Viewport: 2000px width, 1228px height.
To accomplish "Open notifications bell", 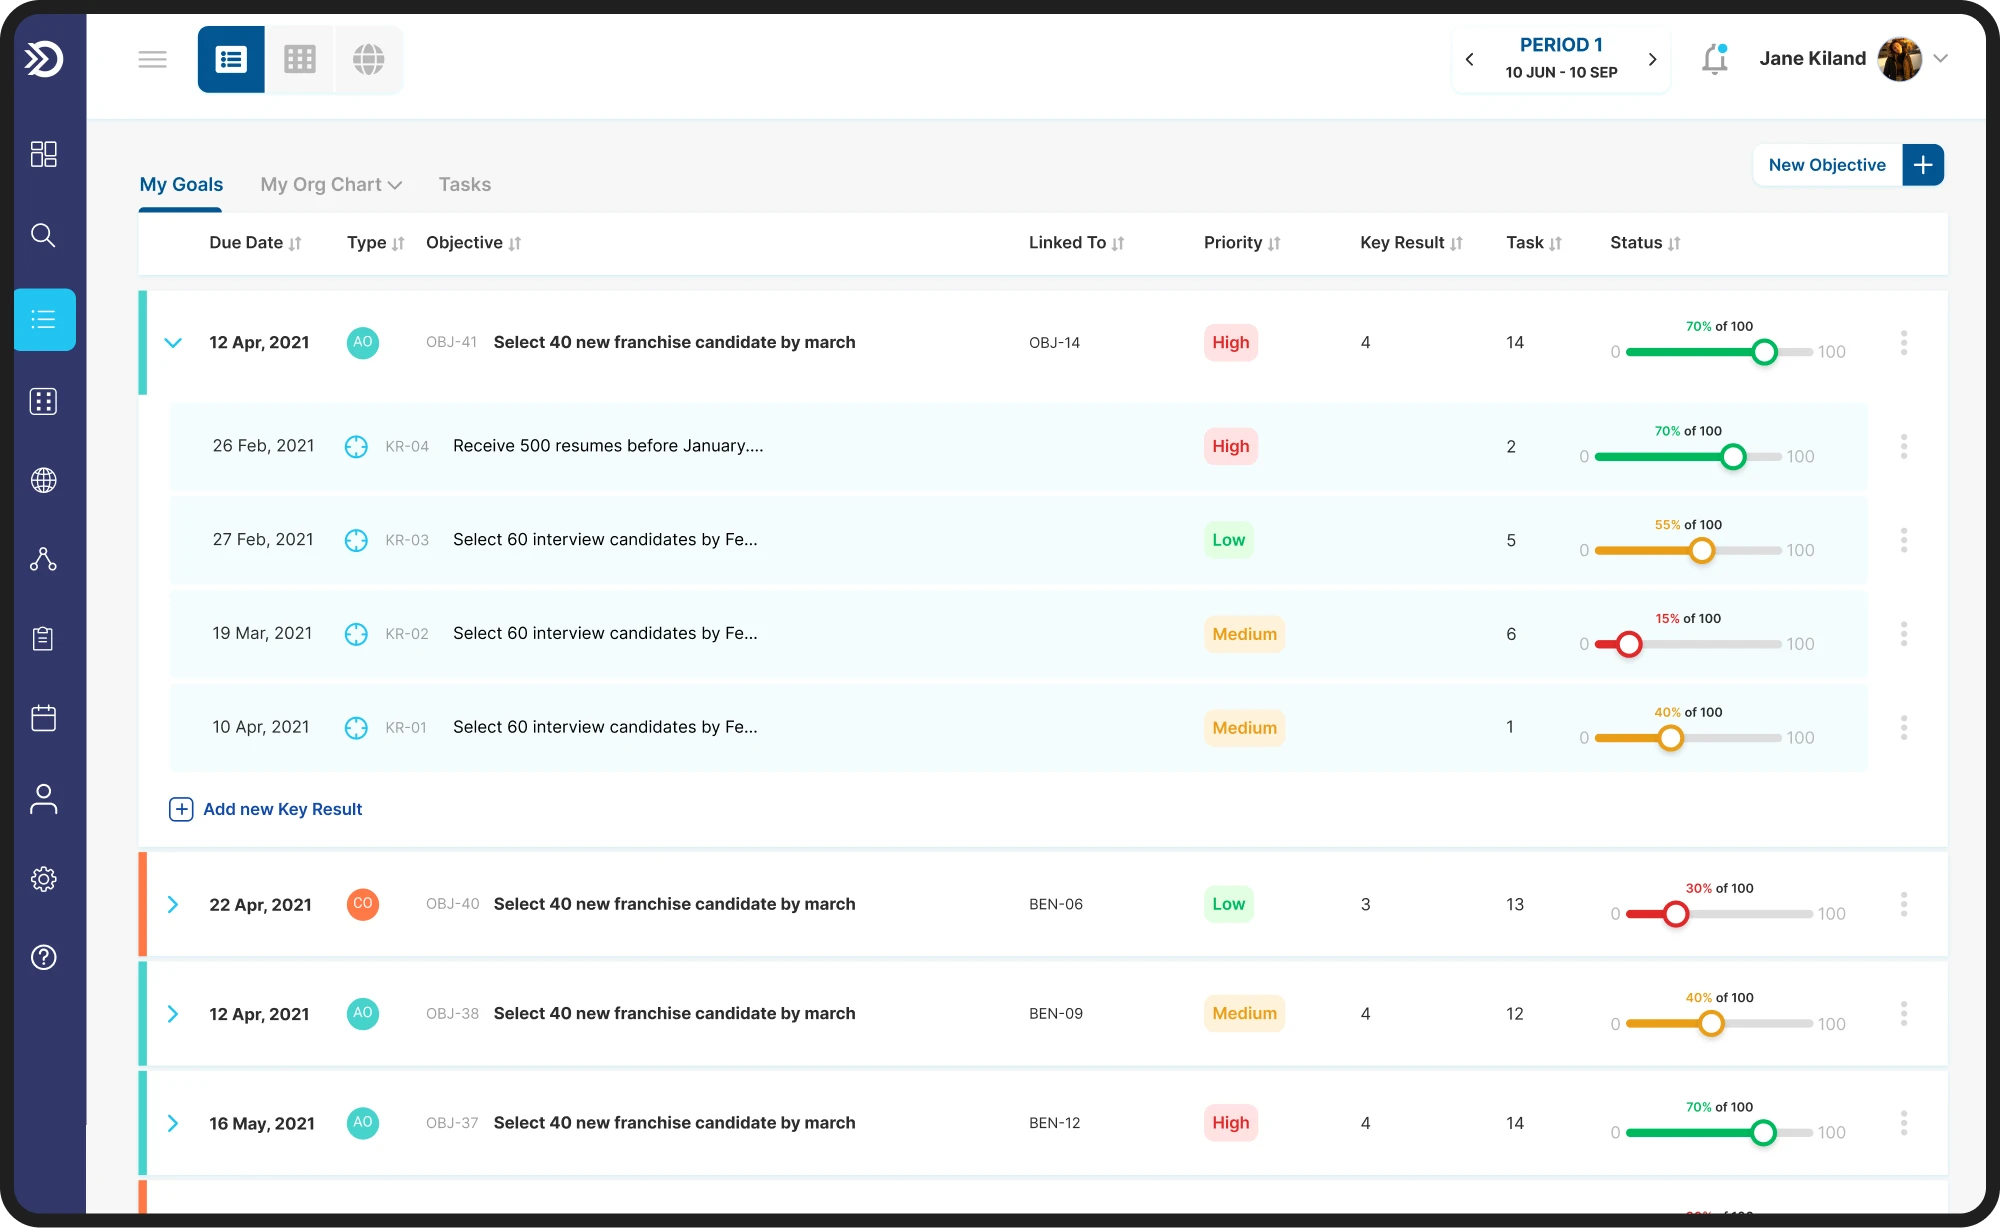I will pyautogui.click(x=1715, y=59).
